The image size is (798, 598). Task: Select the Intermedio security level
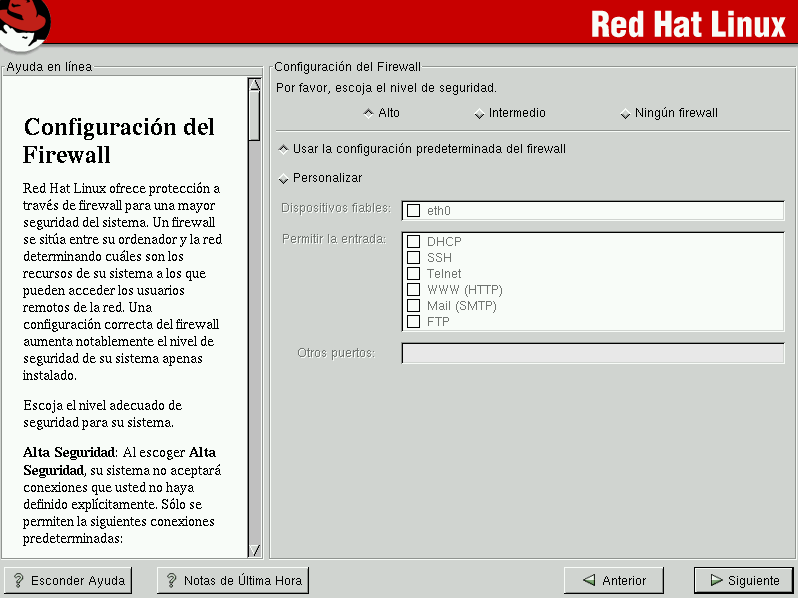[480, 113]
